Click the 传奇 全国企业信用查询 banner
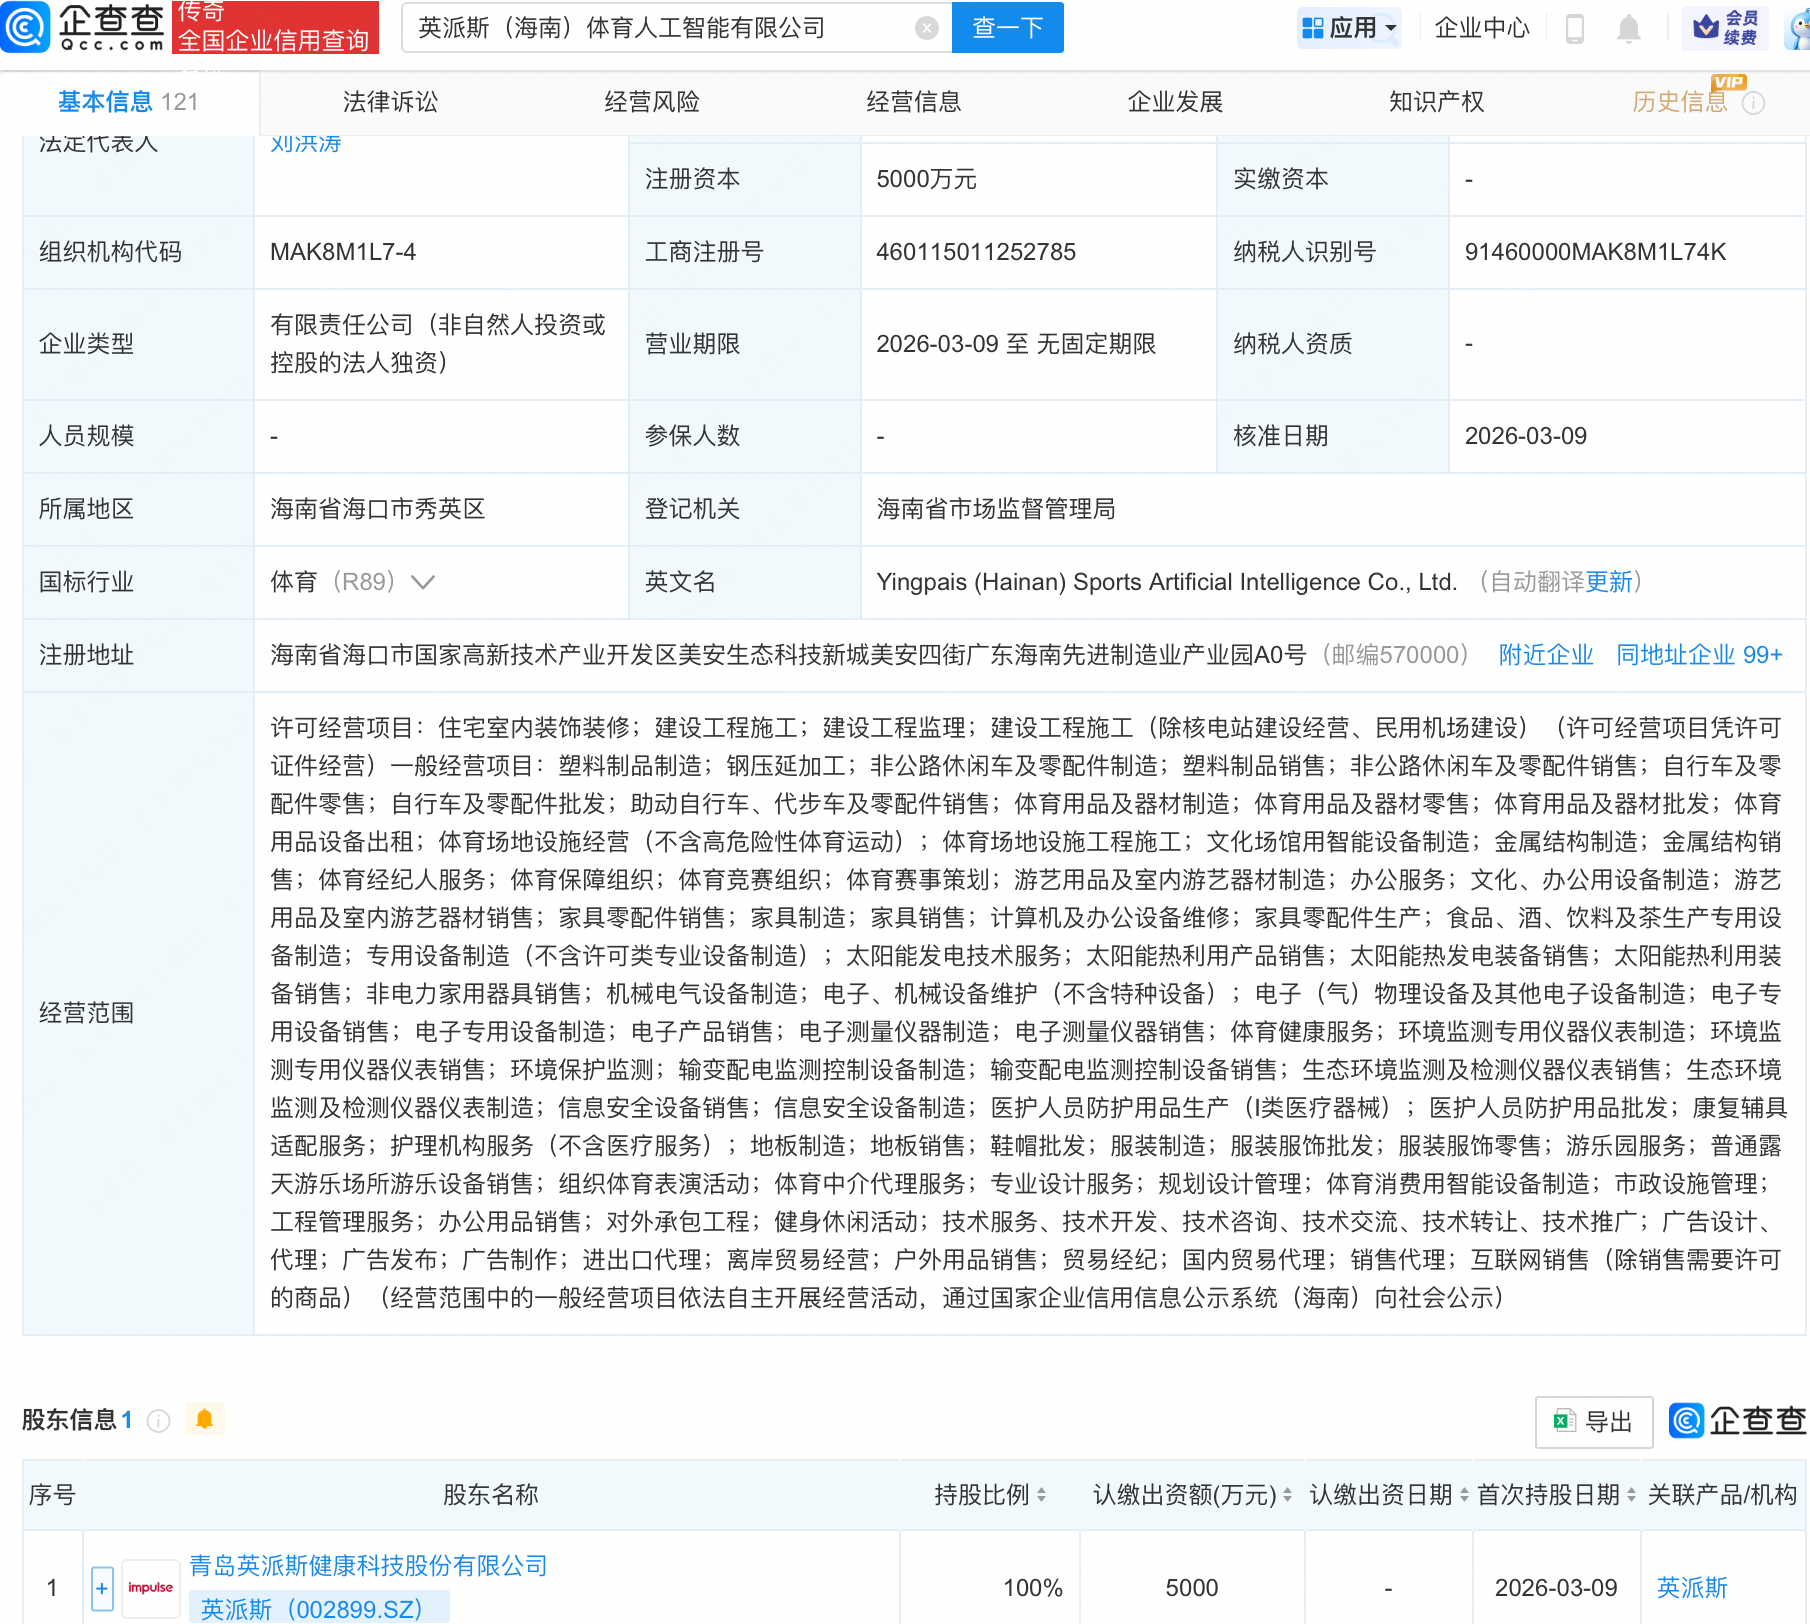1810x1624 pixels. click(275, 27)
